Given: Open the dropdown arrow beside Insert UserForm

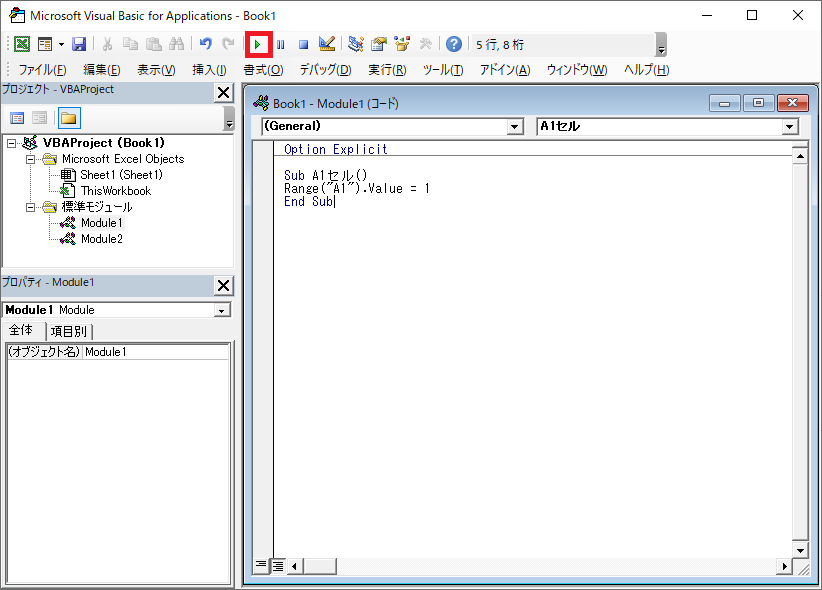Looking at the screenshot, I should (x=61, y=44).
